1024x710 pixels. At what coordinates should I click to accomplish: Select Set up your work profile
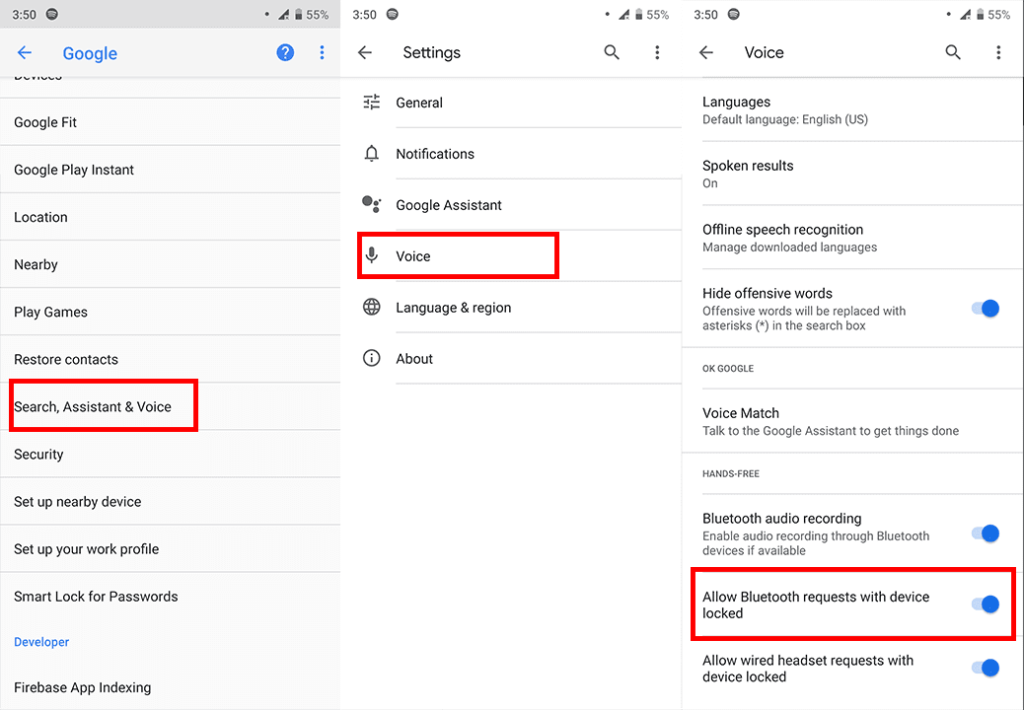170,549
